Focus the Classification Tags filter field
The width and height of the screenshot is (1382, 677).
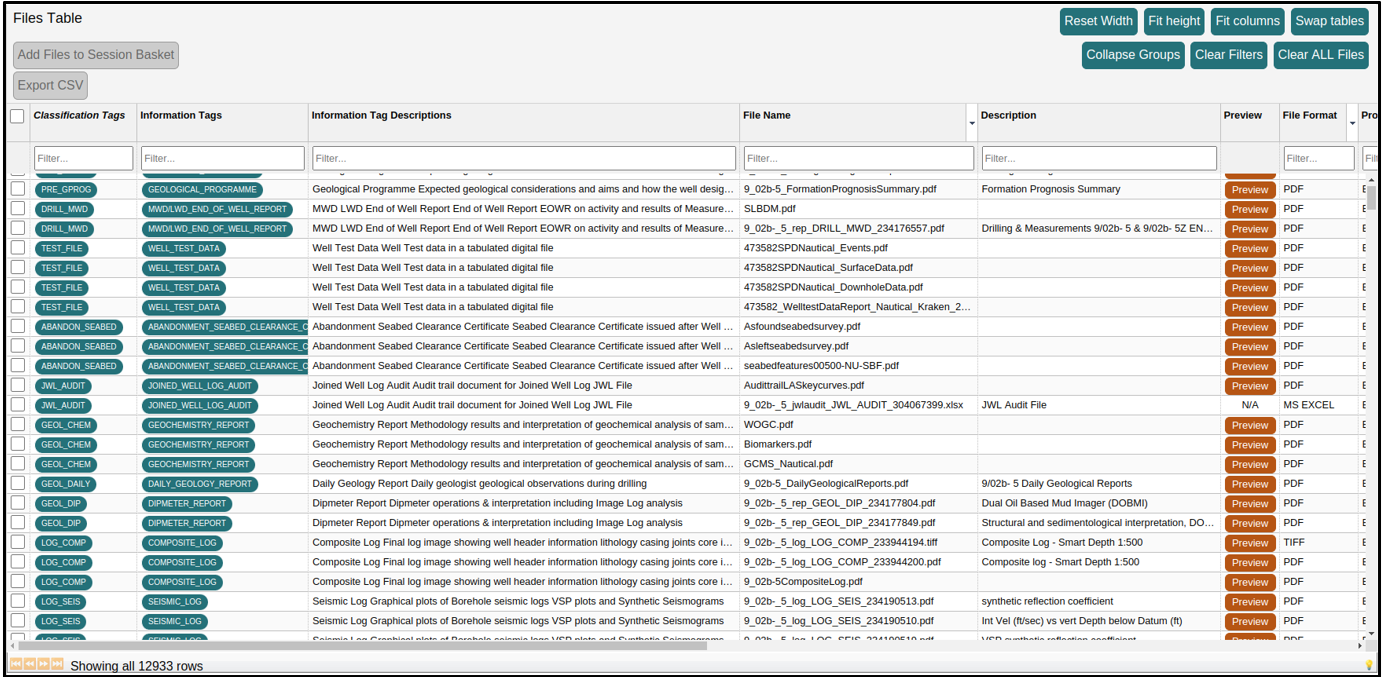(83, 158)
